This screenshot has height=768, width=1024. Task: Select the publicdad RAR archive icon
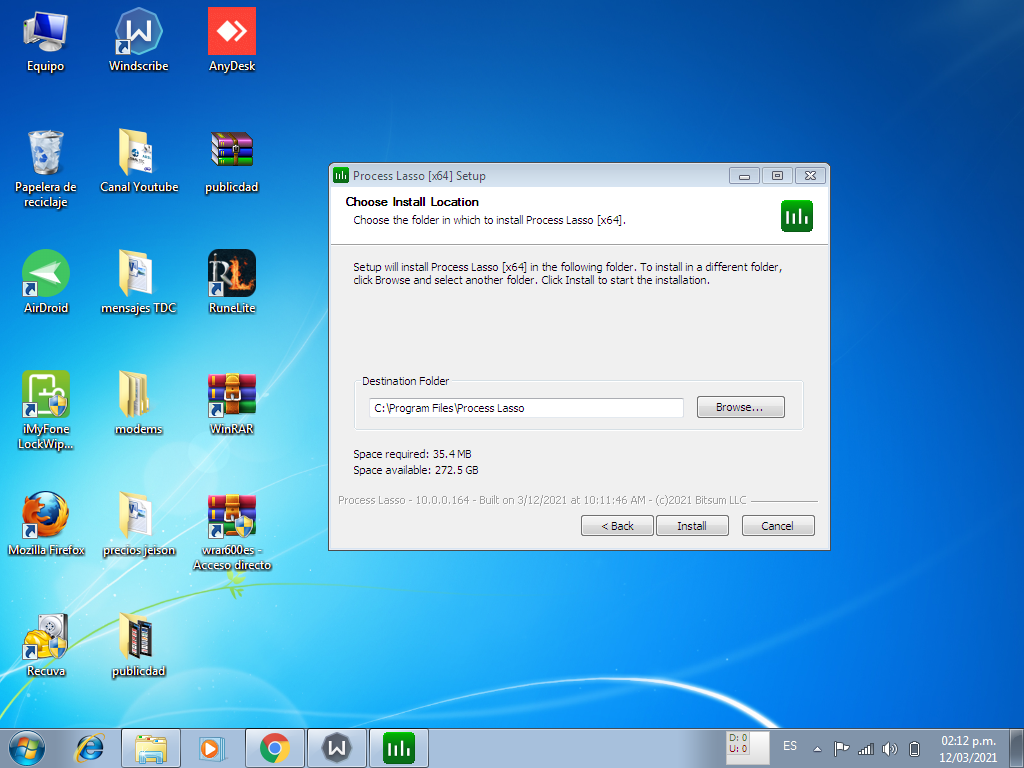[232, 161]
